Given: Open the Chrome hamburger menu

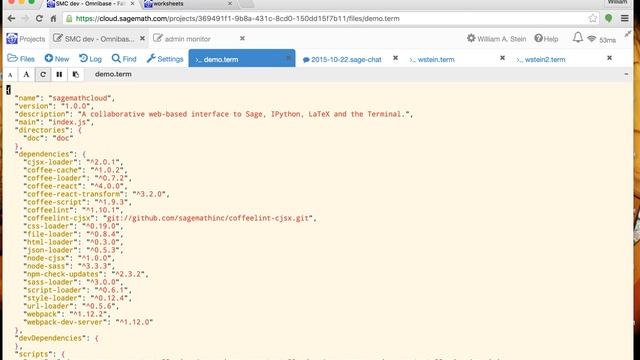Looking at the screenshot, I should point(624,18).
